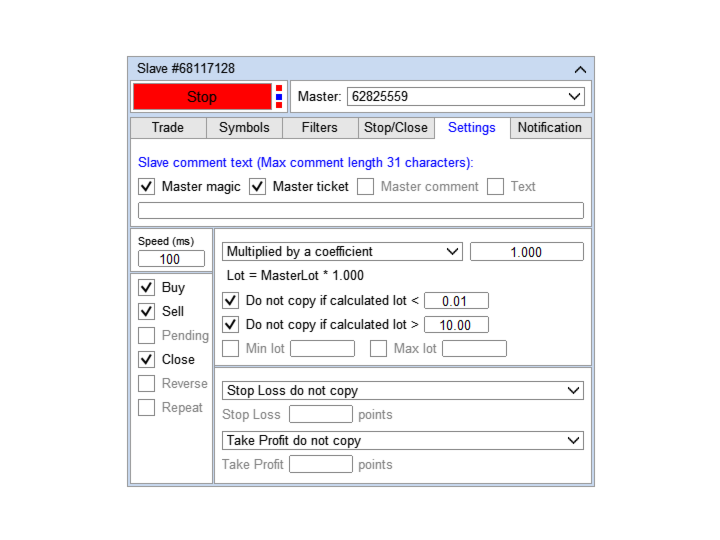This screenshot has width=720, height=540.
Task: Click the Take Profit points field
Action: [321, 464]
